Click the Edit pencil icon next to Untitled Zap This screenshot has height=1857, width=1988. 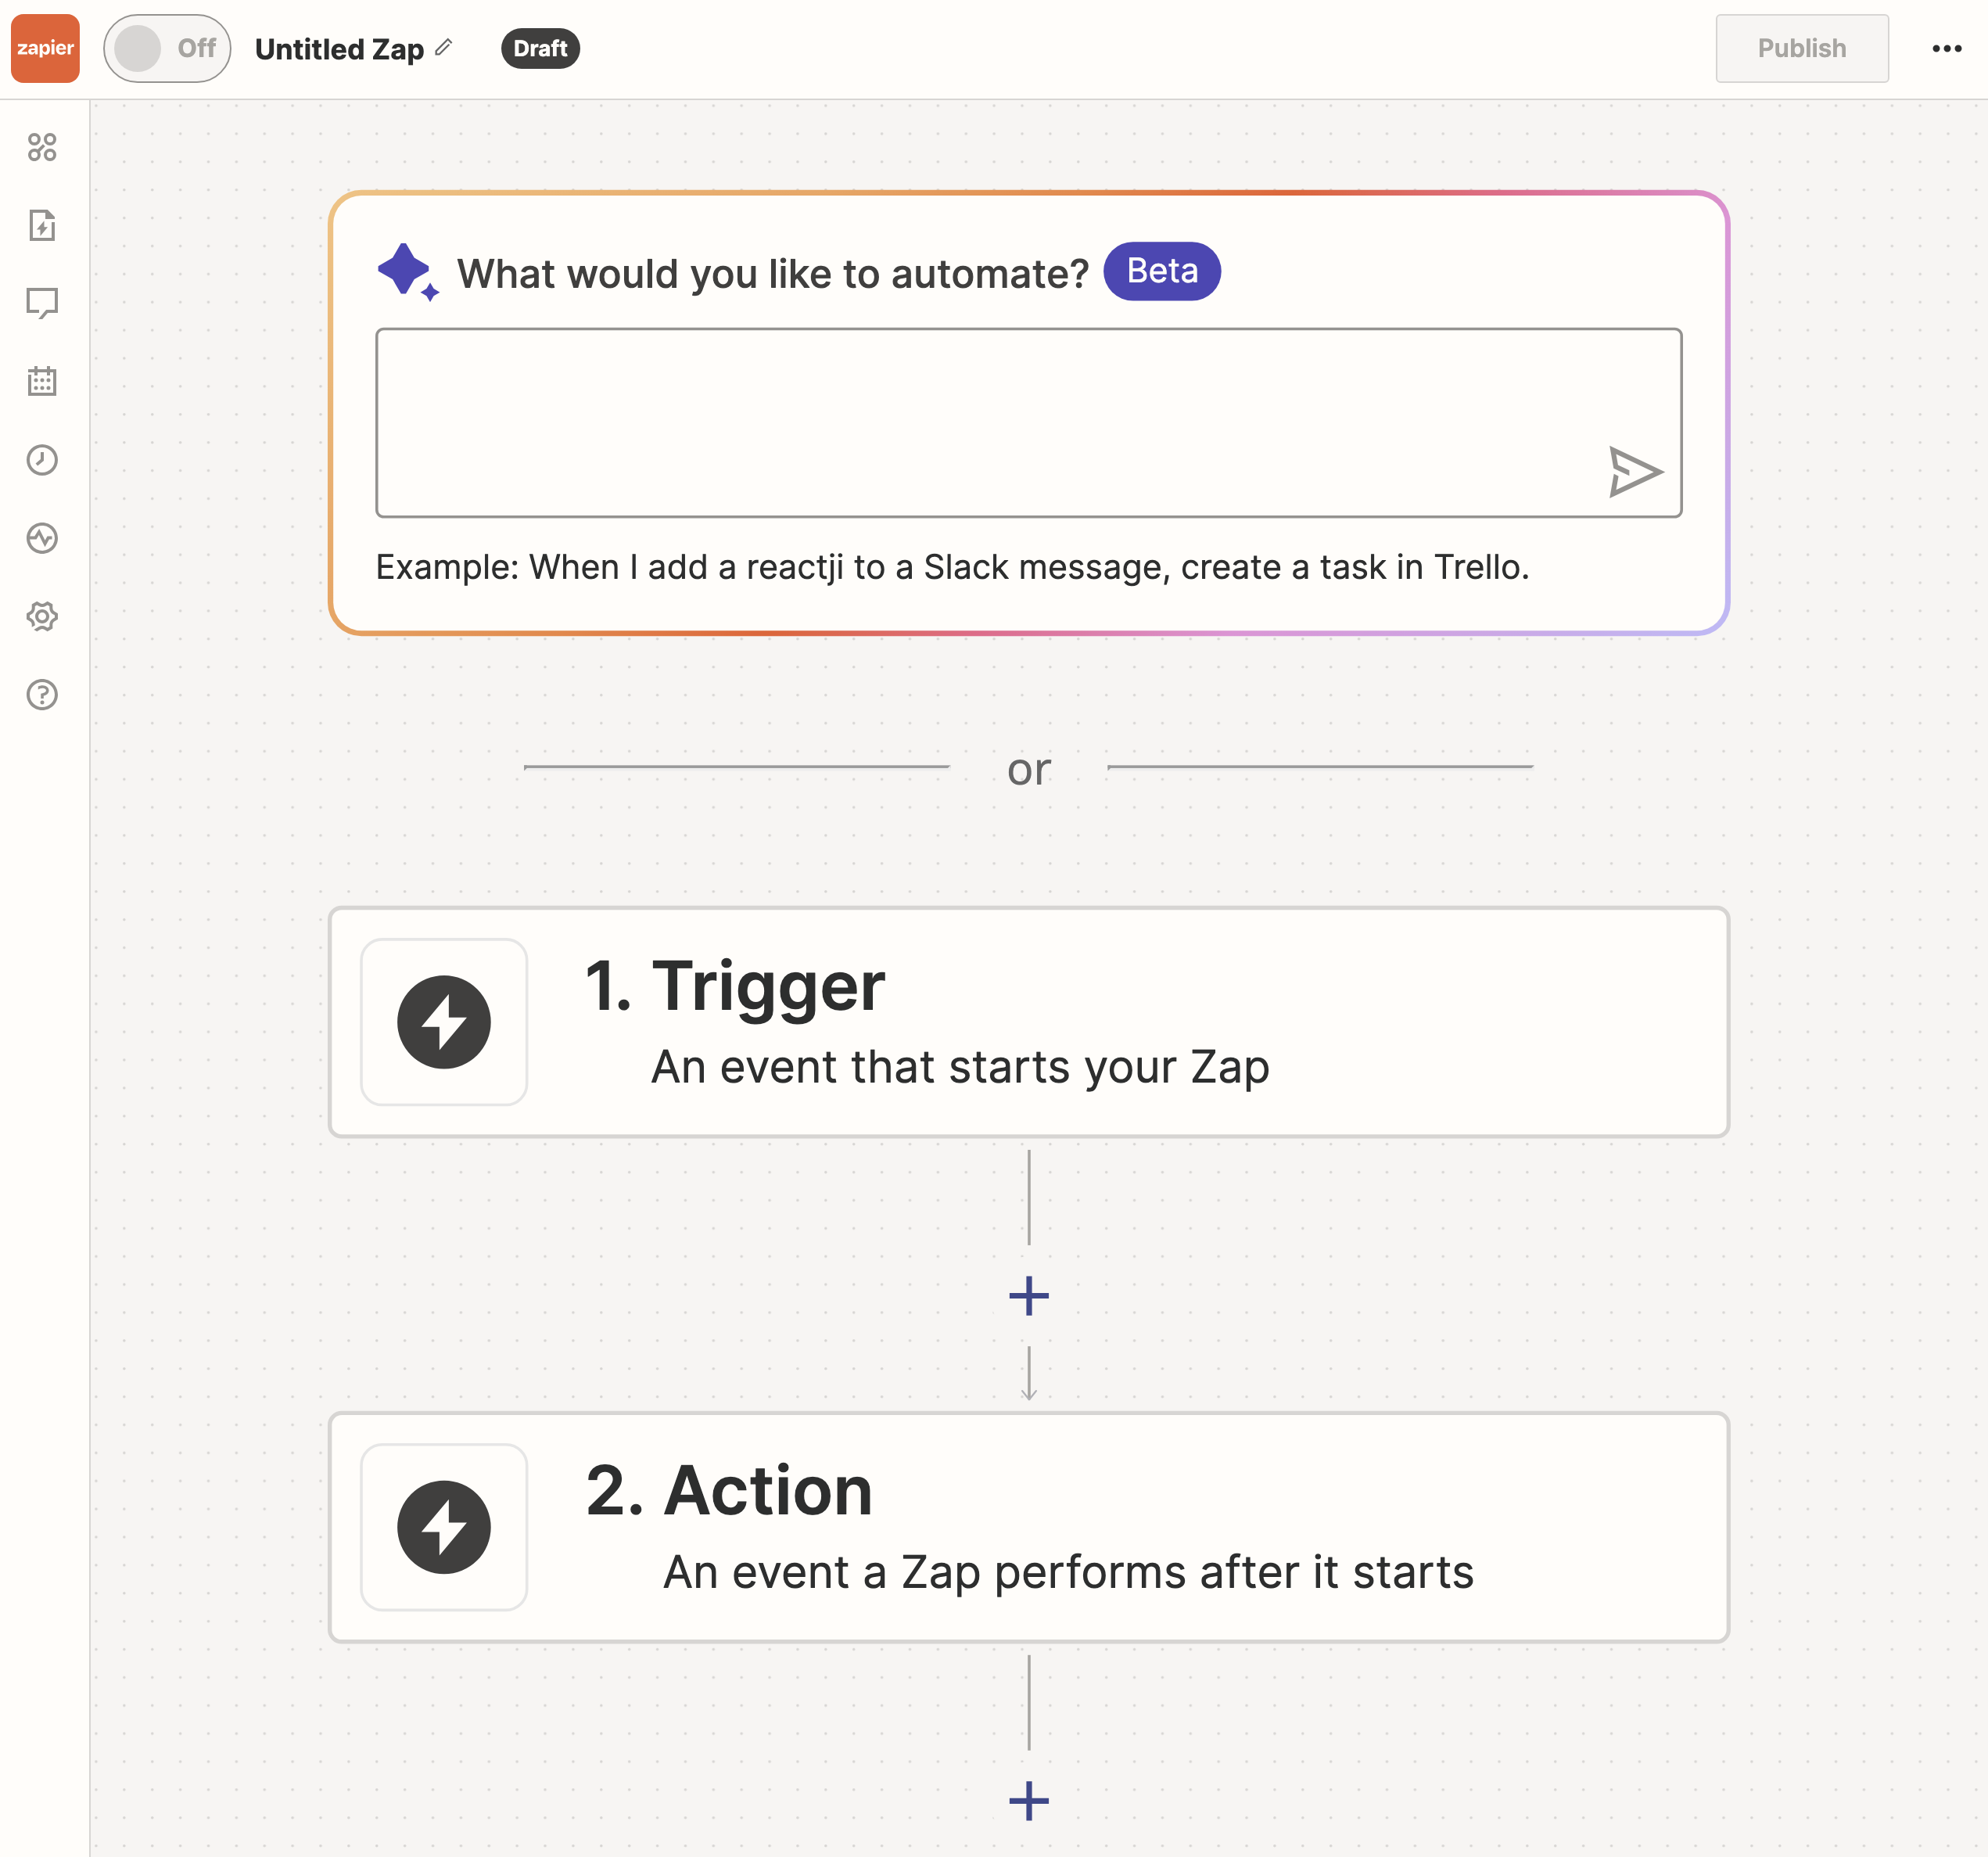pyautogui.click(x=450, y=47)
